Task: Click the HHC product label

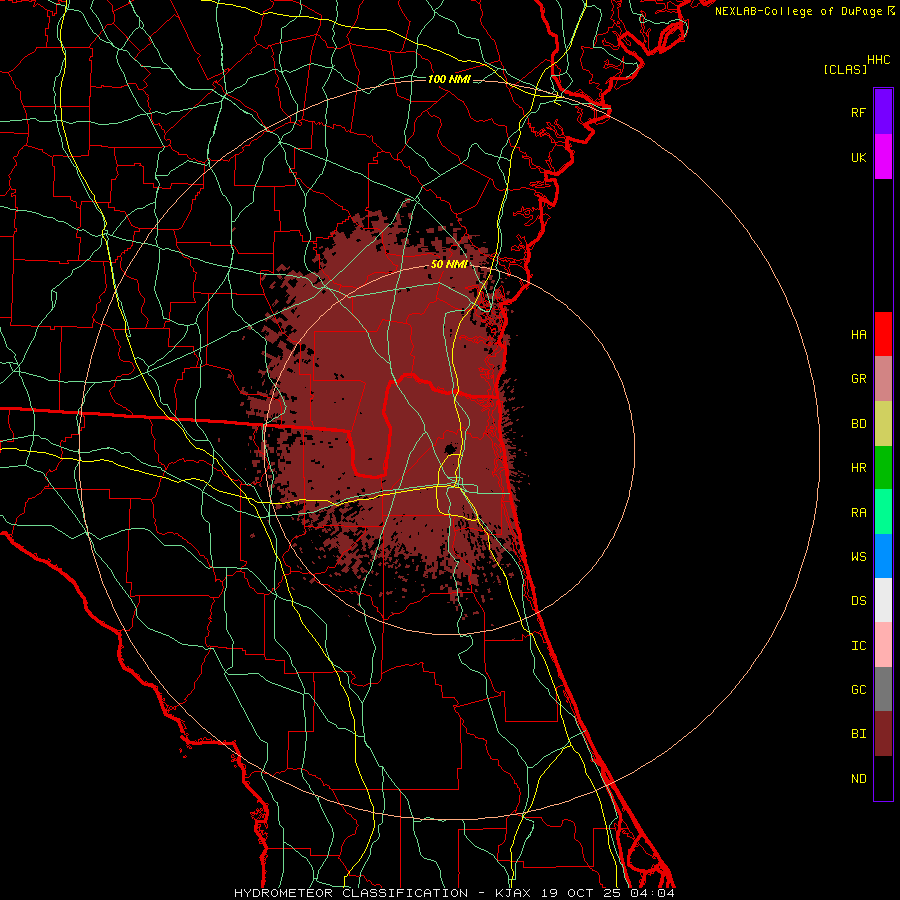Action: coord(878,60)
